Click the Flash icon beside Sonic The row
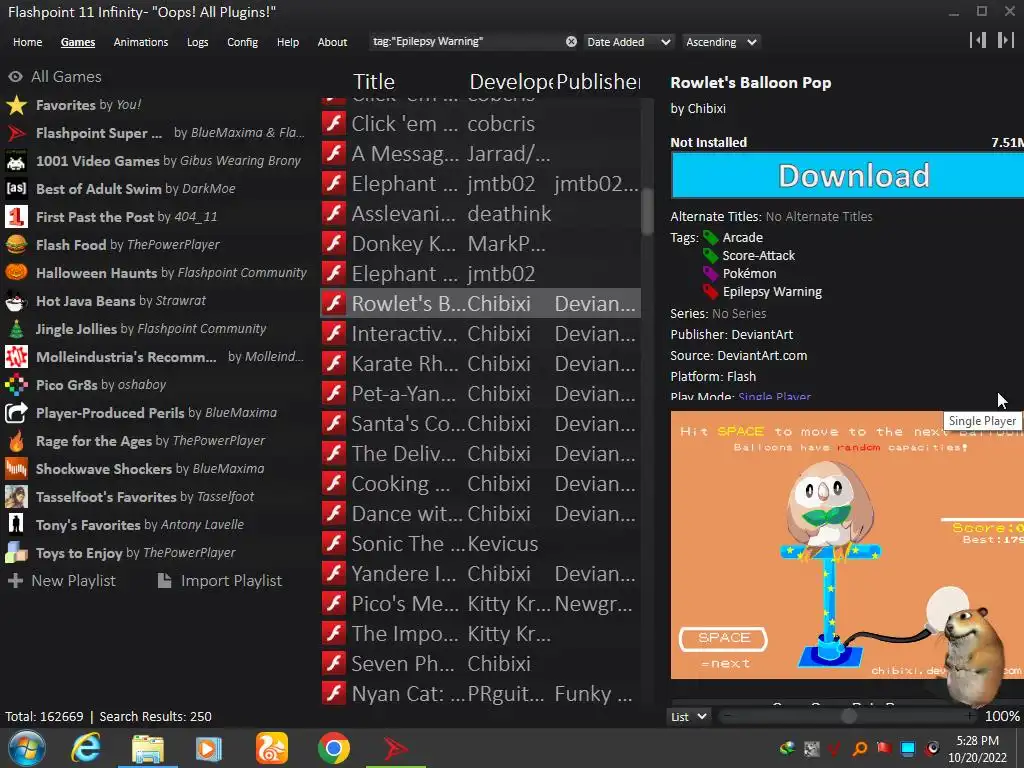Viewport: 1024px width, 768px height. pyautogui.click(x=334, y=543)
